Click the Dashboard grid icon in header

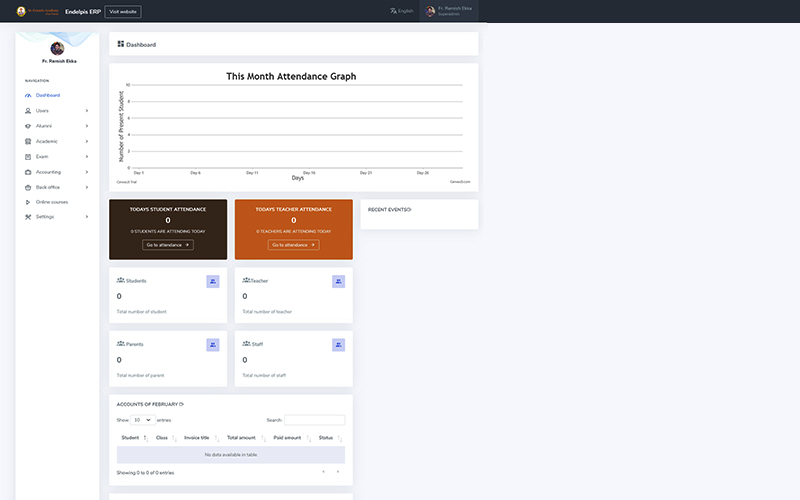click(121, 44)
